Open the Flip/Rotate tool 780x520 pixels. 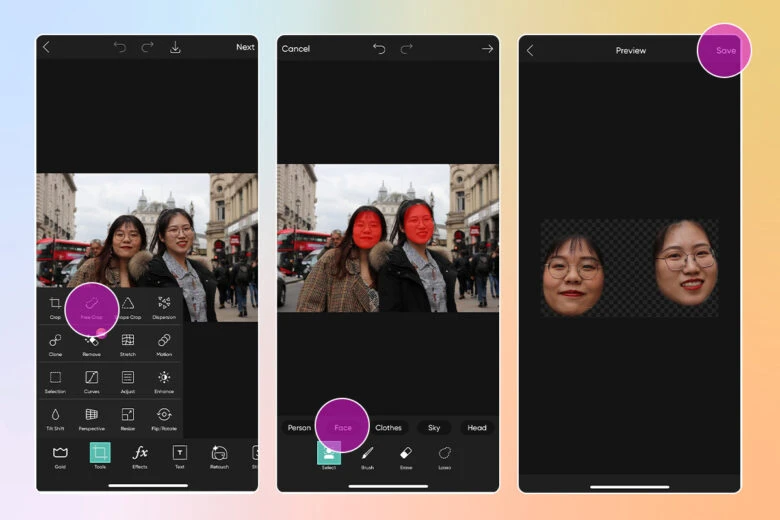click(x=164, y=417)
